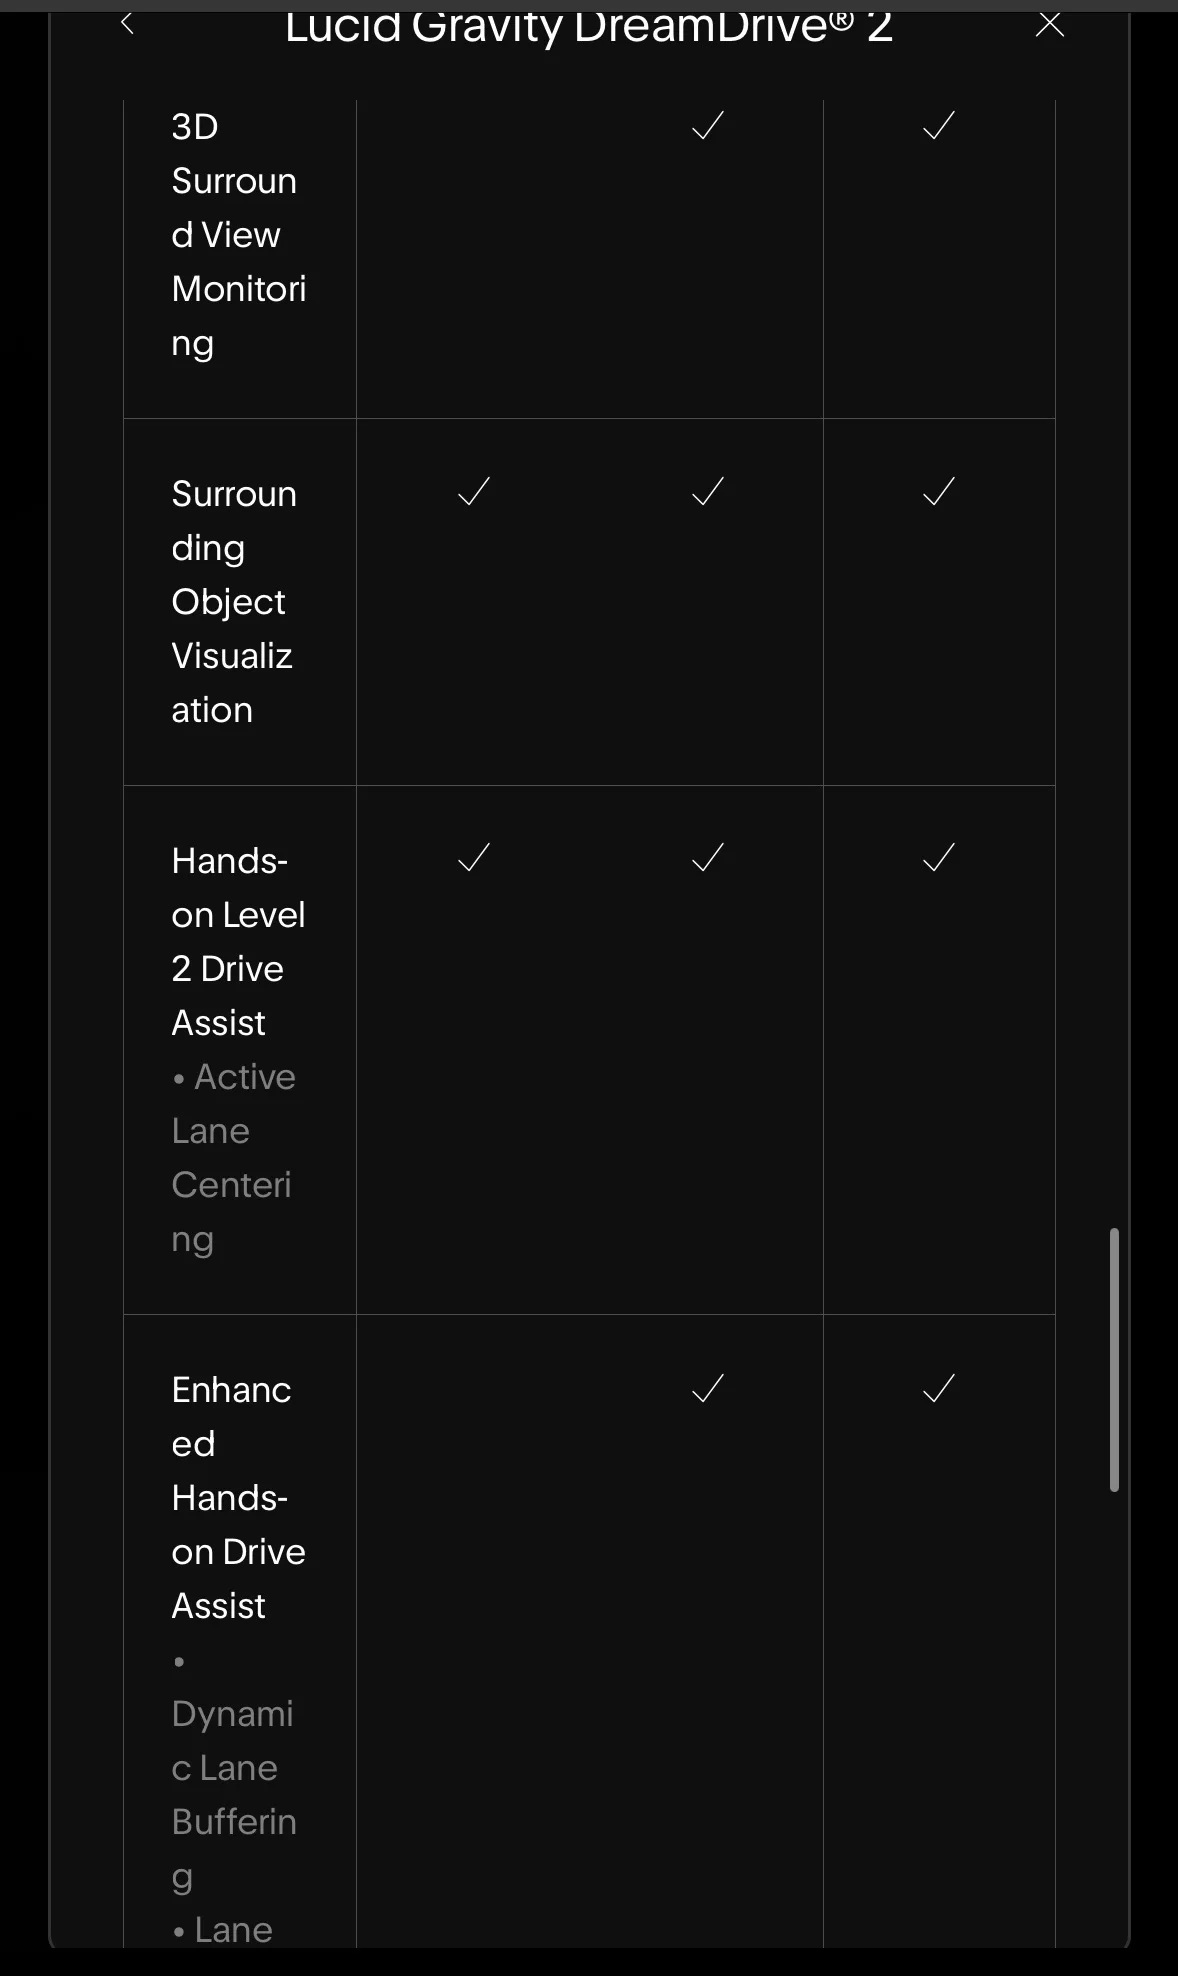Select Hands-on Level 2 Drive Assist label
The width and height of the screenshot is (1178, 1976).
coord(238,942)
